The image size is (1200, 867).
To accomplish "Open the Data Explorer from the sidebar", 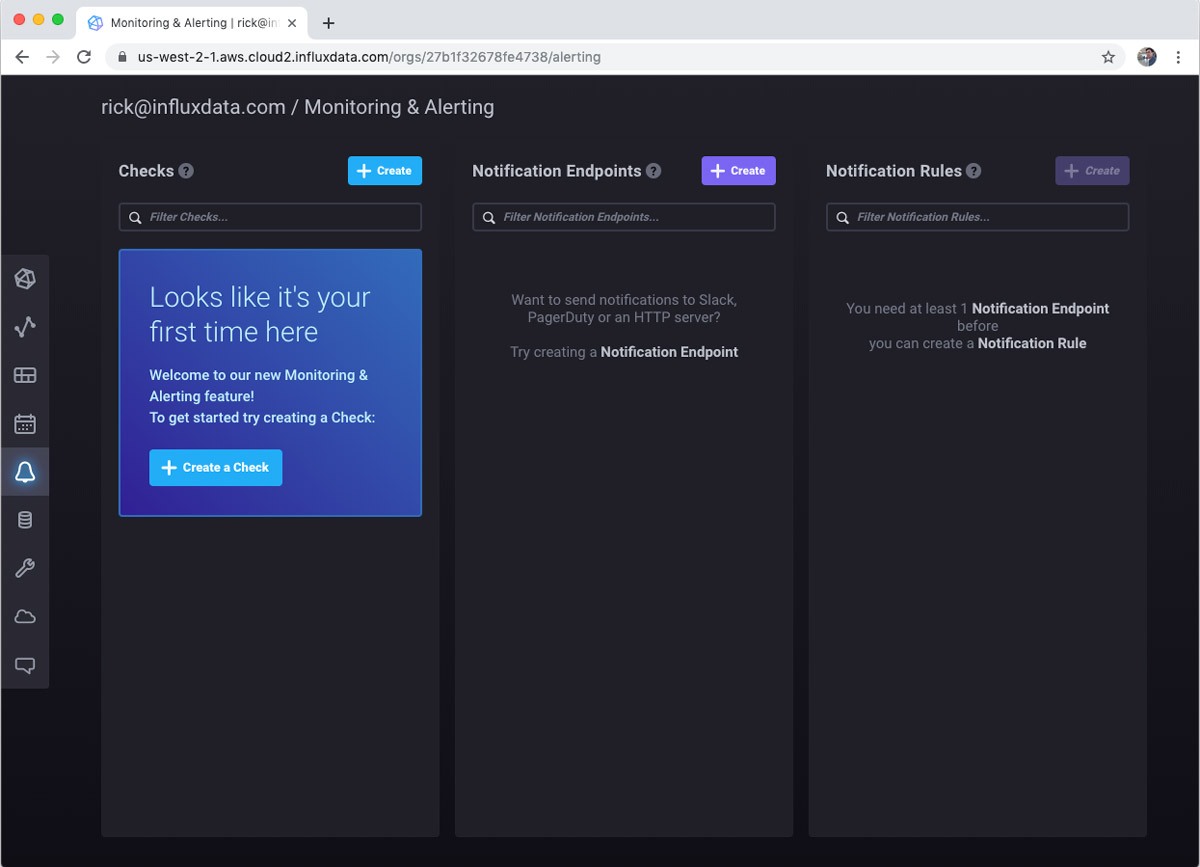I will point(25,327).
